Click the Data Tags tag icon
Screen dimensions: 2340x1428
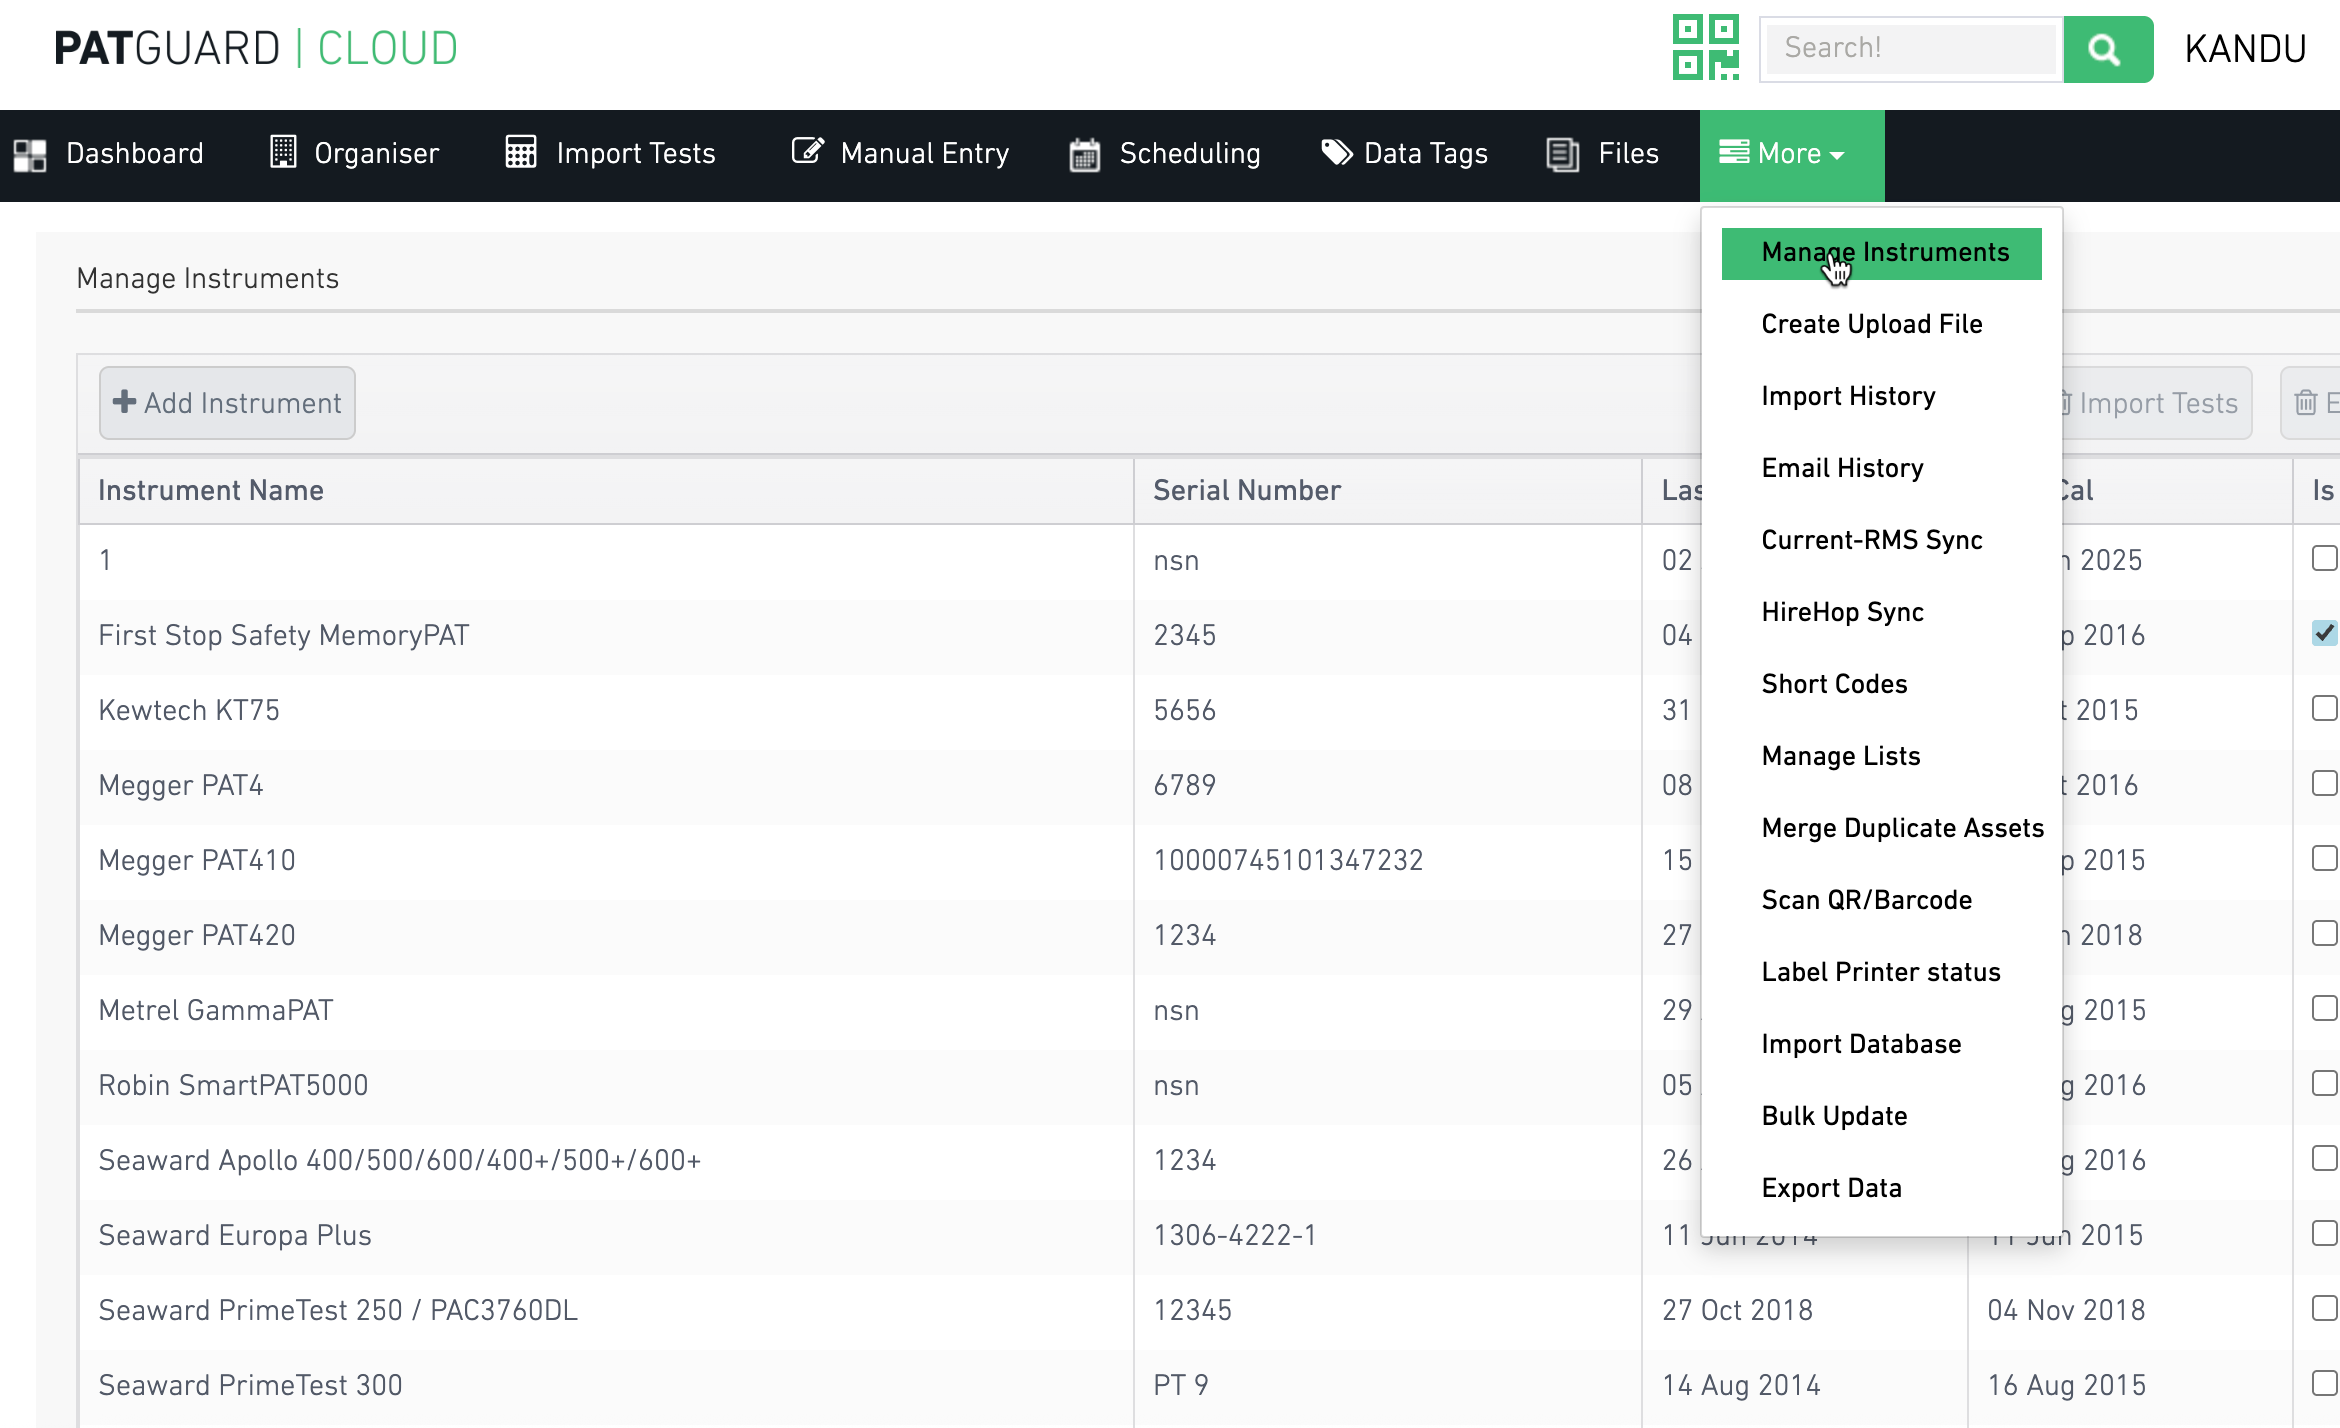click(x=1337, y=152)
